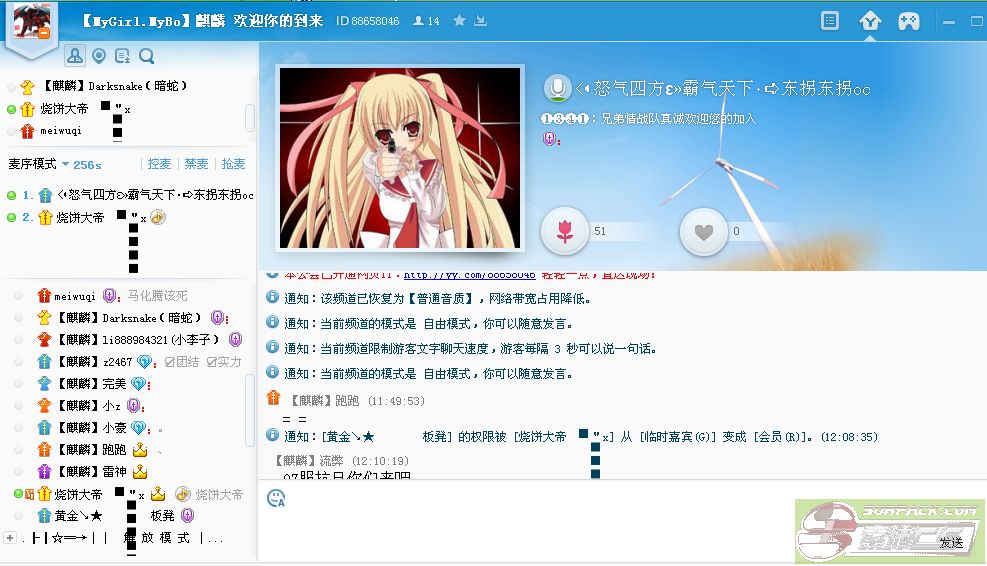This screenshot has width=987, height=566.
Task: Click the download icon beside the star
Action: click(480, 21)
